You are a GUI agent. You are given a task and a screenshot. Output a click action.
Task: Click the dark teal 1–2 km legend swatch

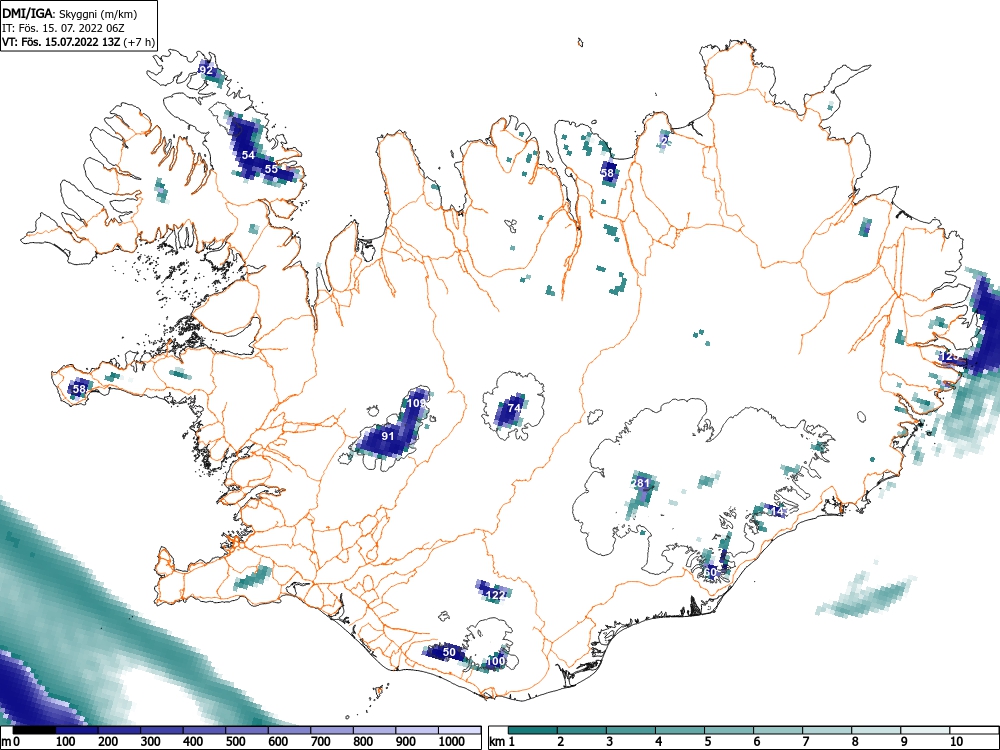533,730
